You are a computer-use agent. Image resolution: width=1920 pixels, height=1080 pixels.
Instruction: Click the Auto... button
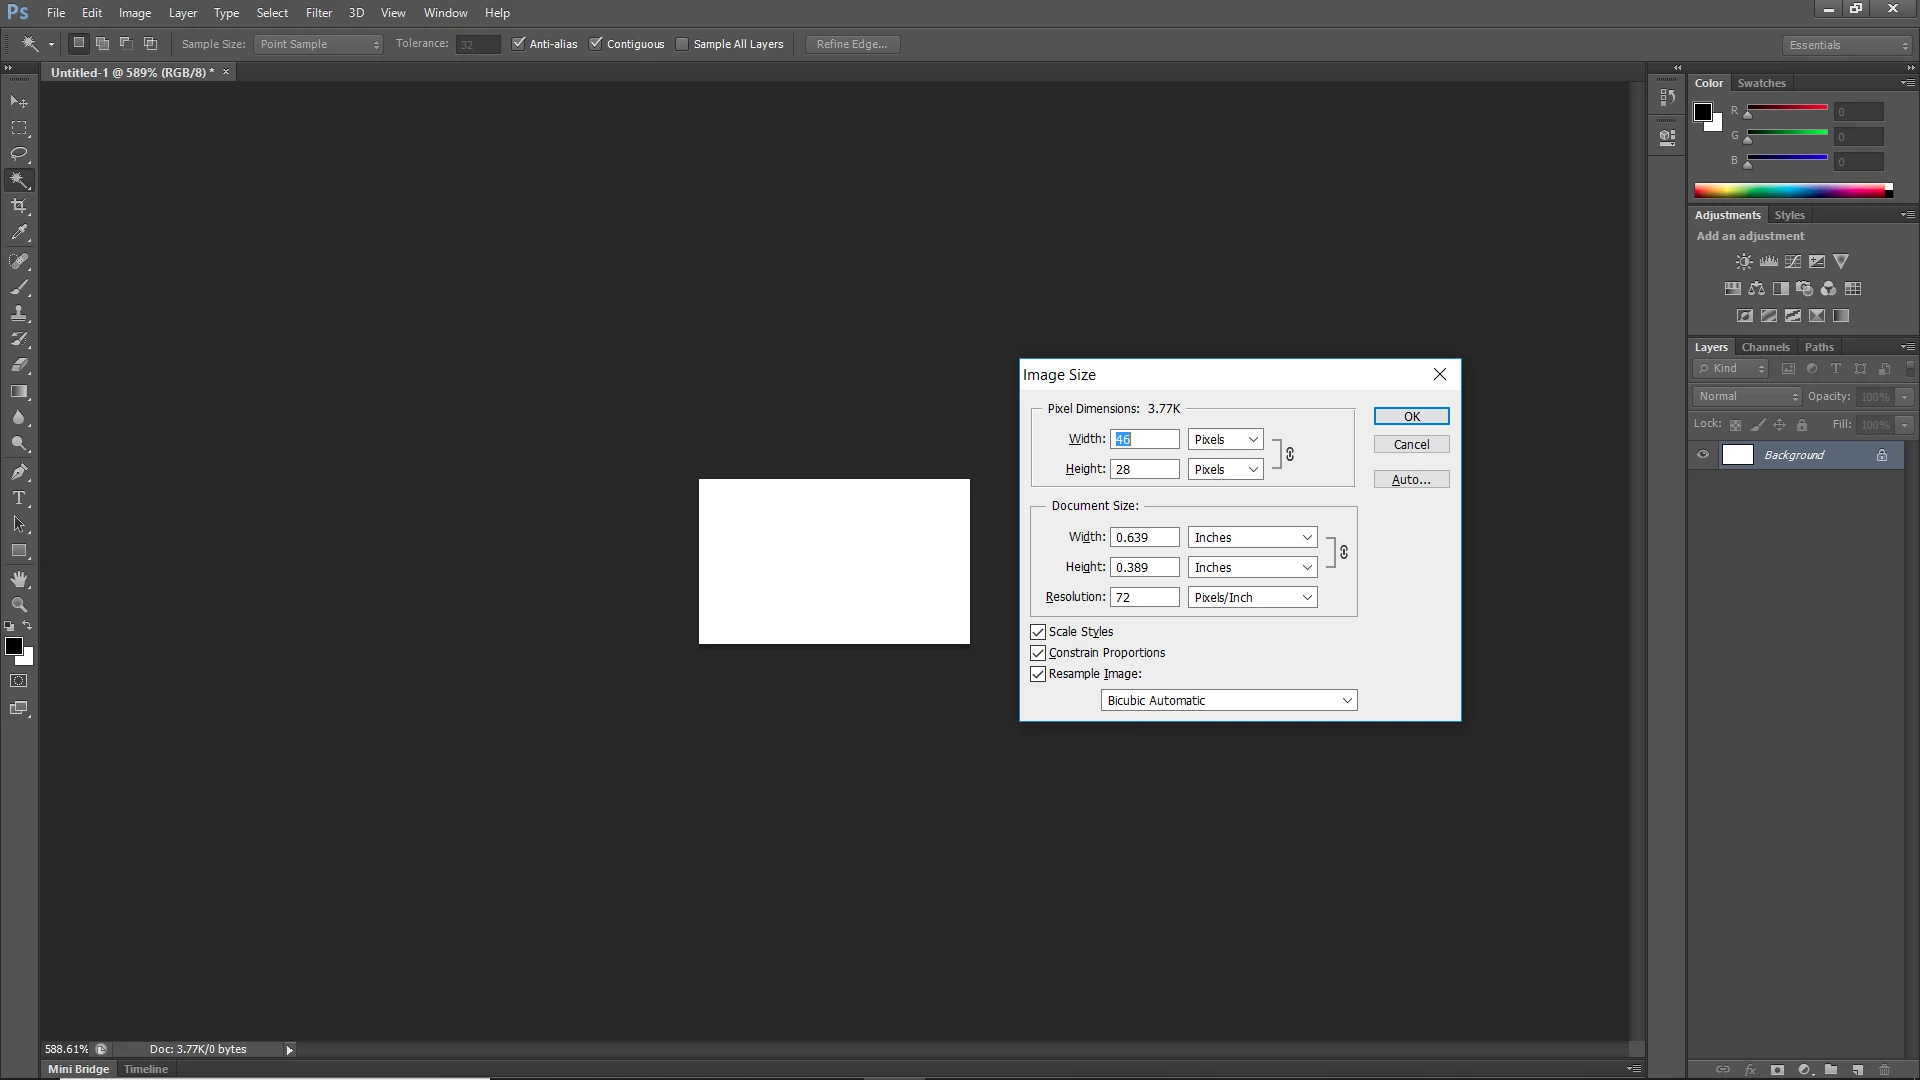1411,480
